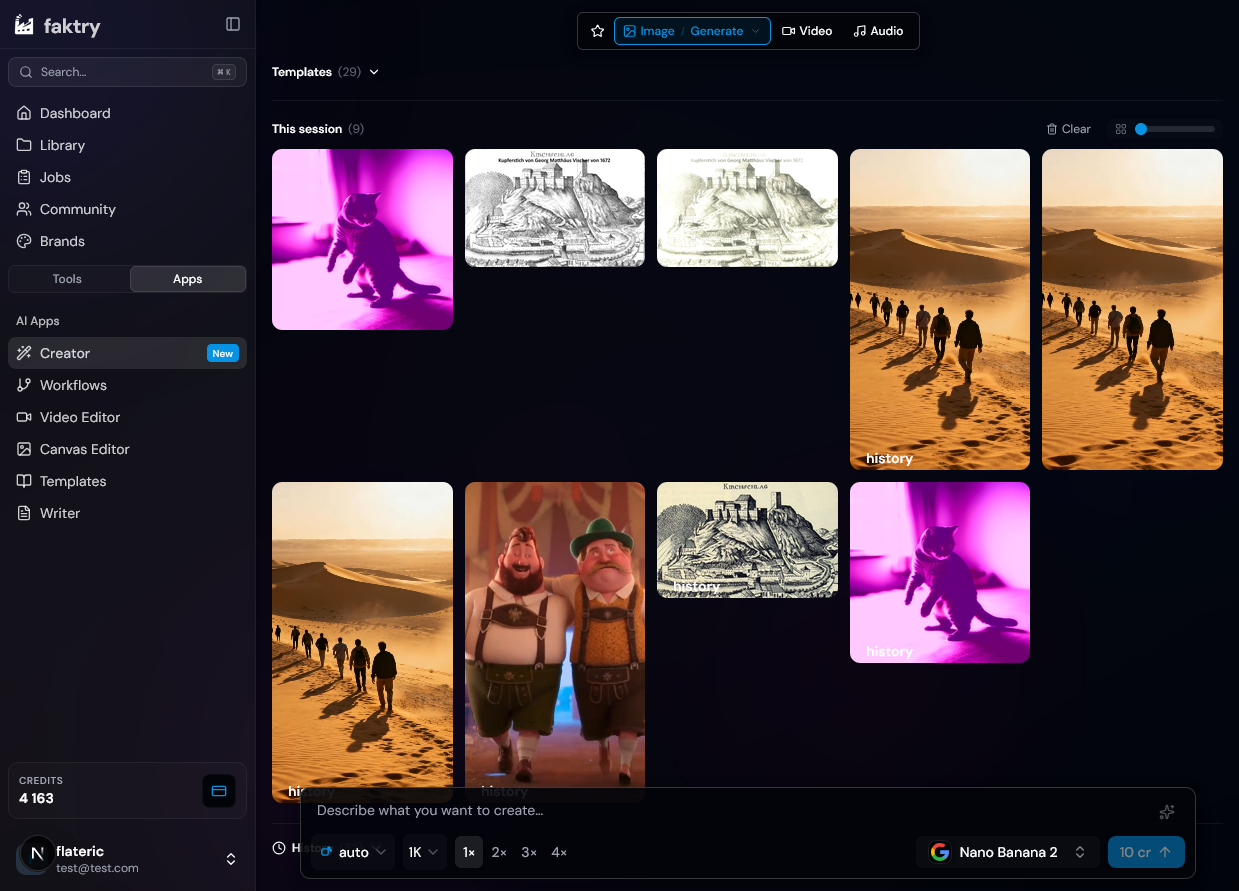Switch to the Tools tab

click(68, 279)
